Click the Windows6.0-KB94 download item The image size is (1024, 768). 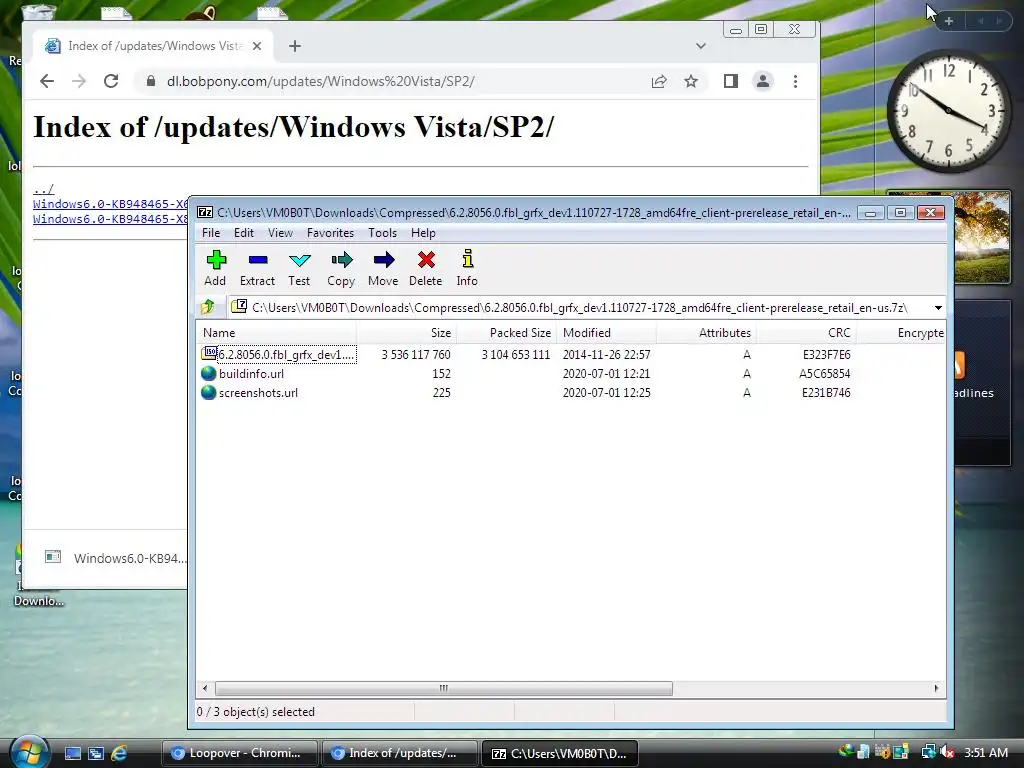115,558
